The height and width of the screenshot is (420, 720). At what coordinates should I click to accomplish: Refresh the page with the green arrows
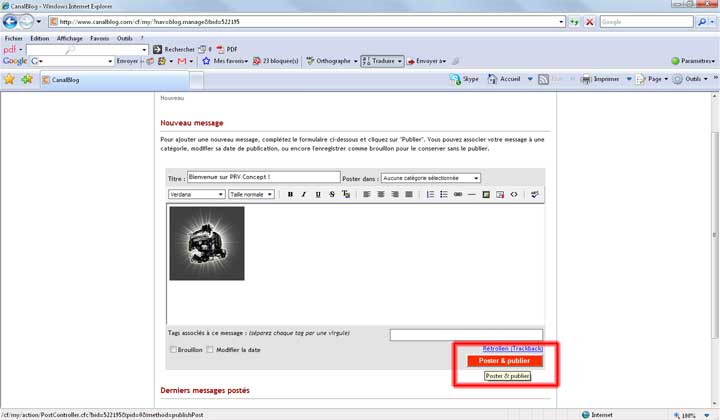574,22
